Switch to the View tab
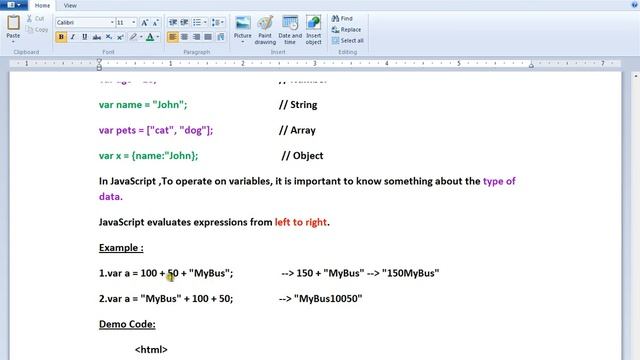This screenshot has width=640, height=360. [70, 5]
